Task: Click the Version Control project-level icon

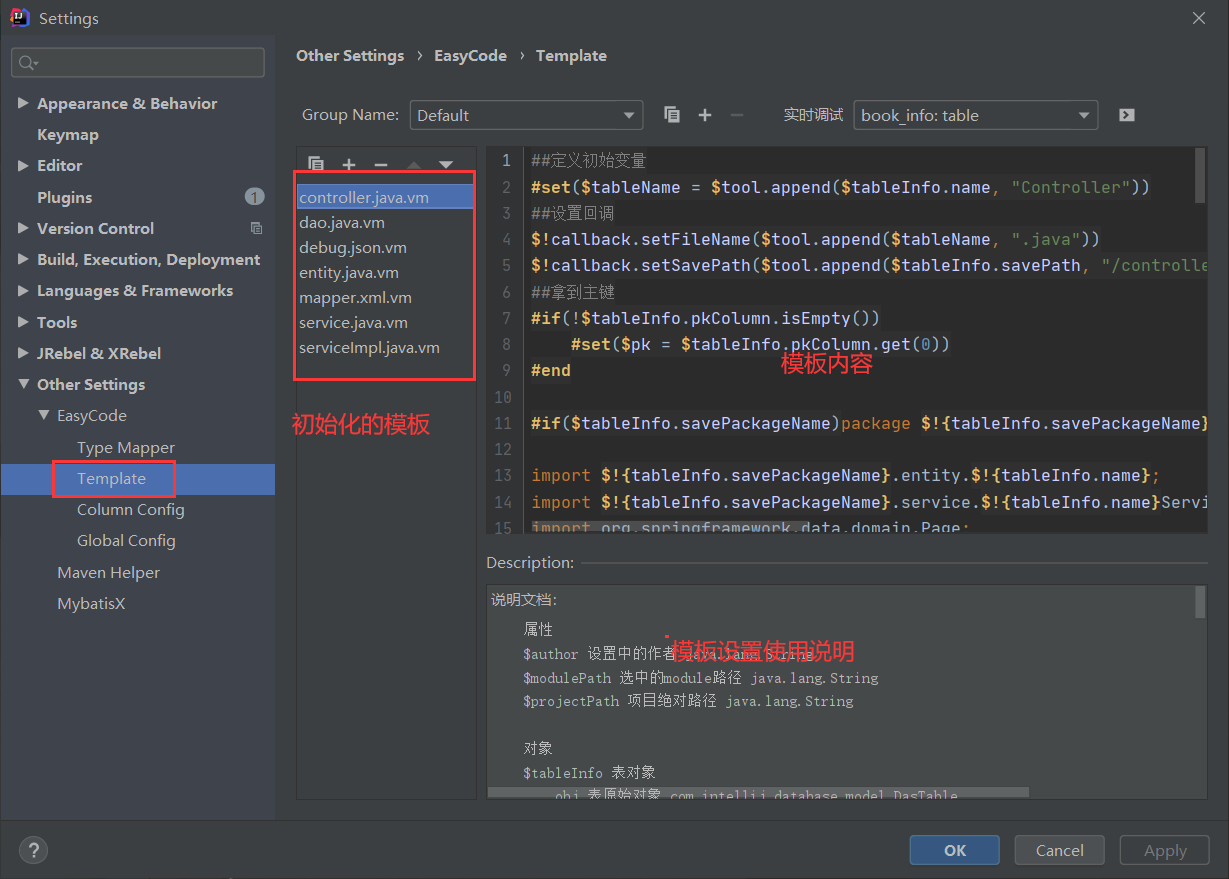Action: point(256,228)
